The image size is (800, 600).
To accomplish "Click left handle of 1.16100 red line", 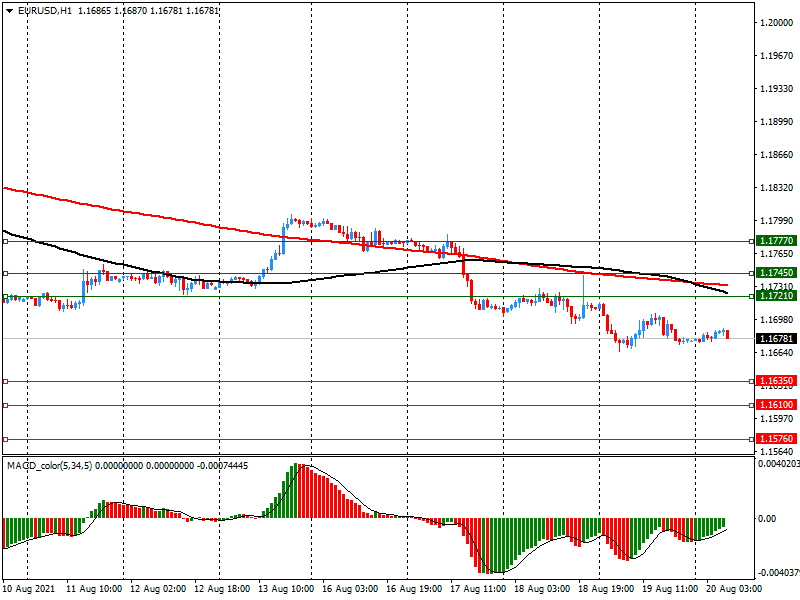I will pyautogui.click(x=6, y=406).
